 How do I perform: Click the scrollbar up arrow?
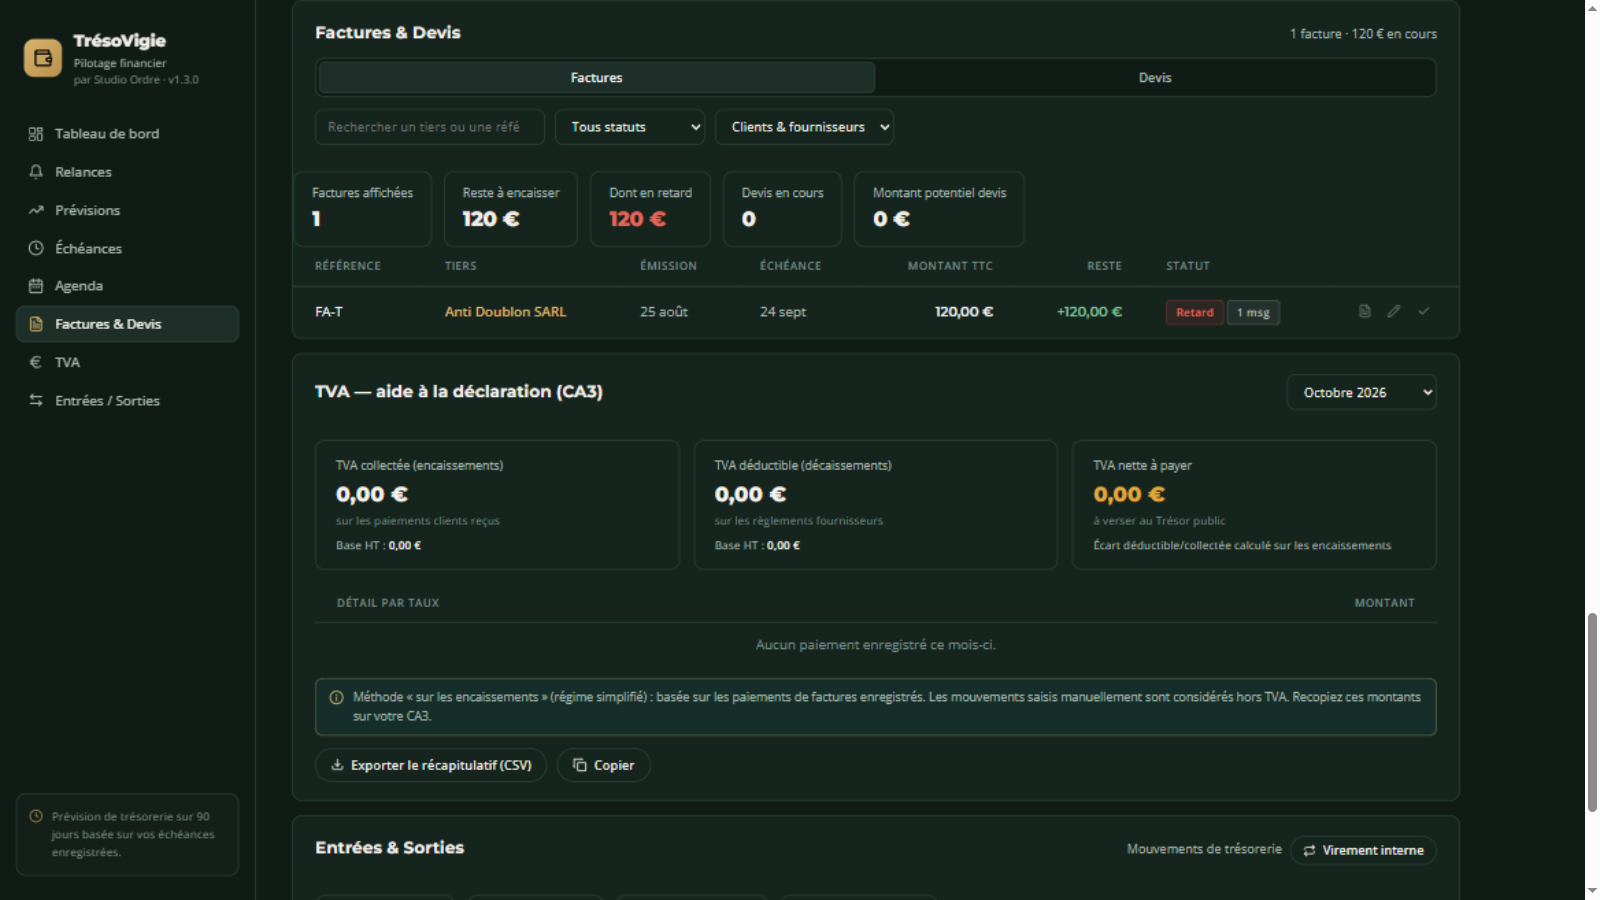(1592, 8)
